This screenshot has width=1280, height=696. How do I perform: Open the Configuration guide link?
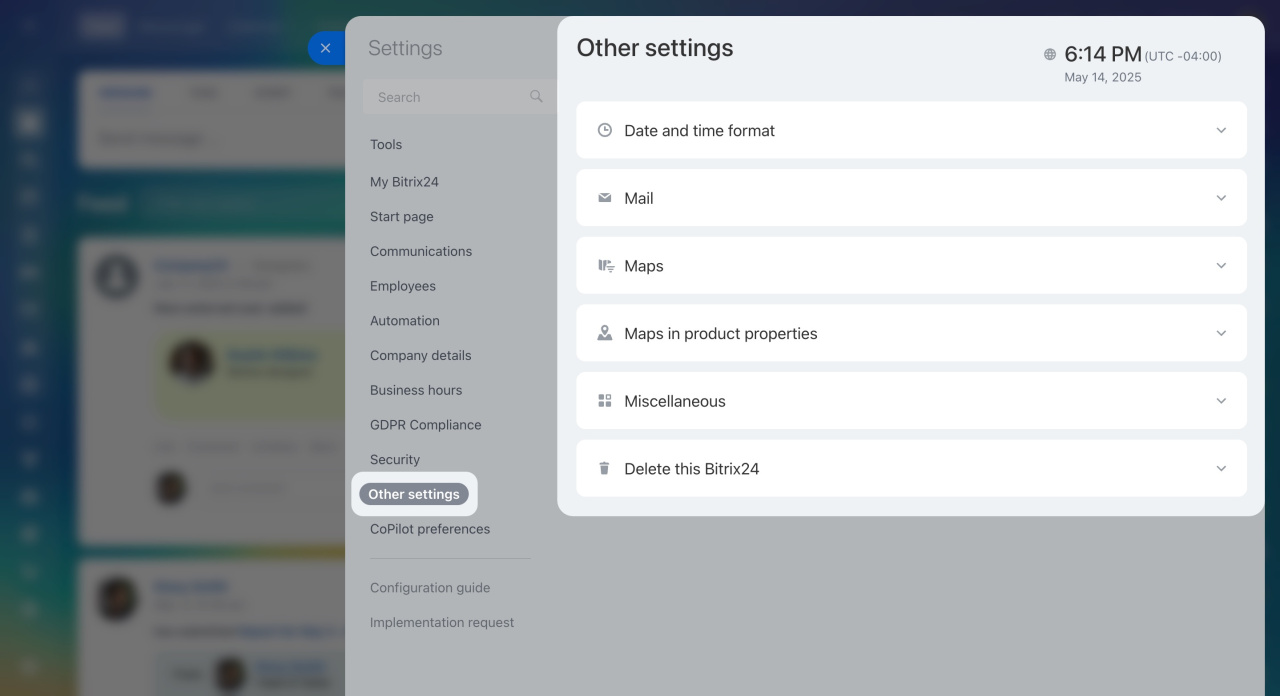[430, 588]
